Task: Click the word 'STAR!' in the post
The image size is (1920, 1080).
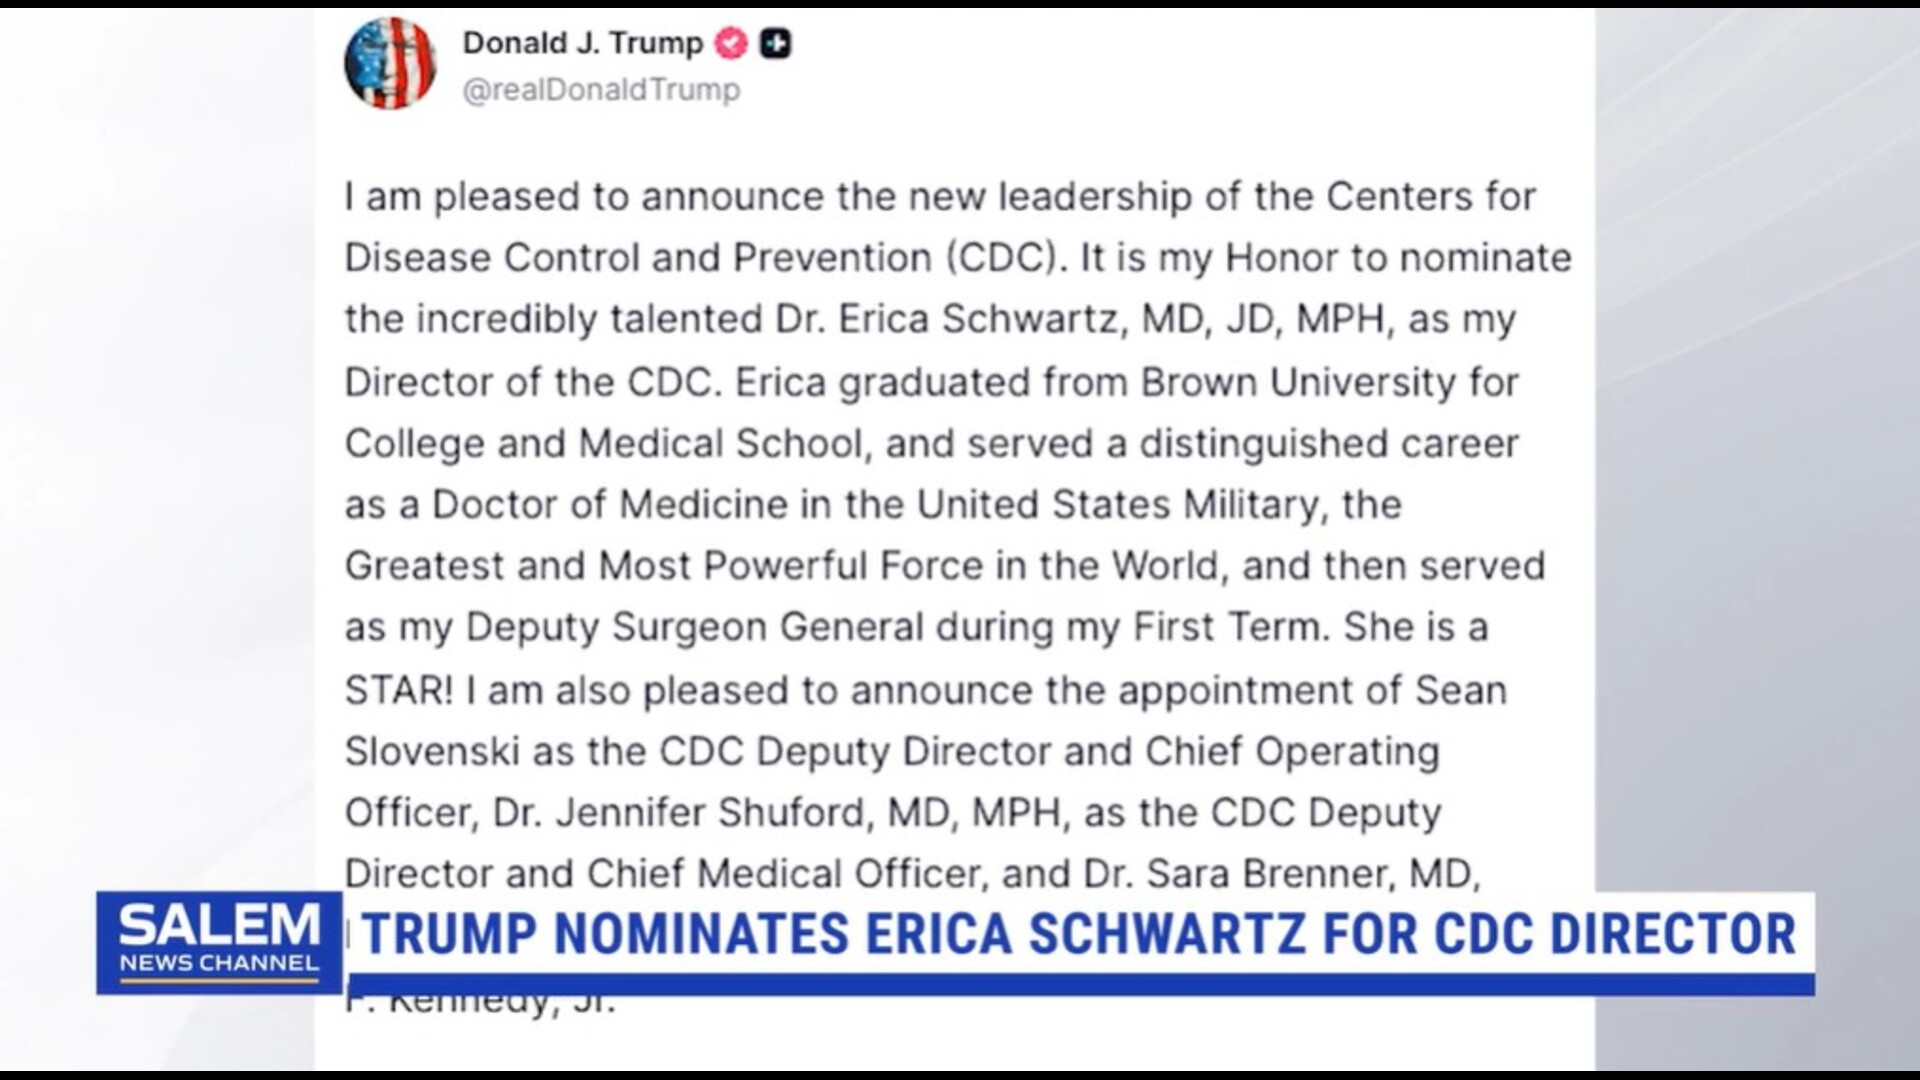Action: 399,690
